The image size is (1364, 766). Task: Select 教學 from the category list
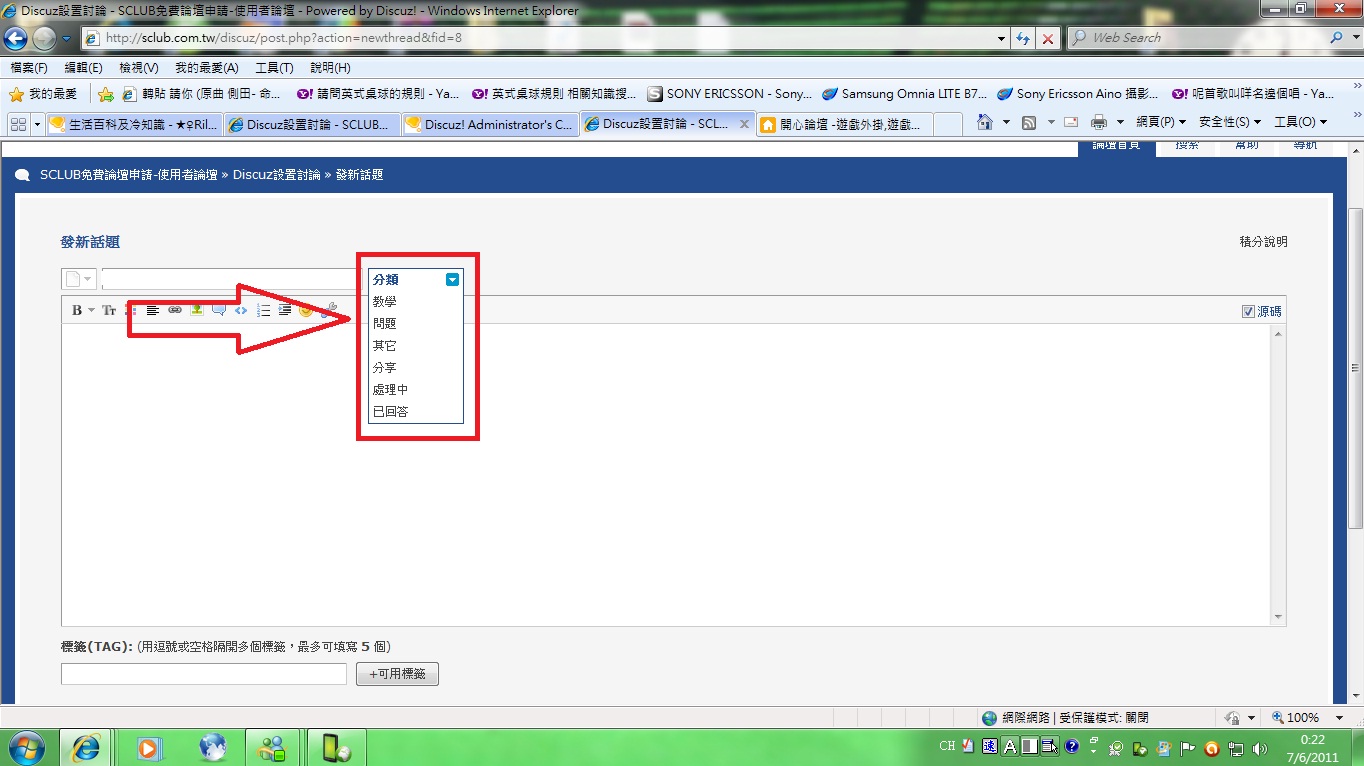385,302
